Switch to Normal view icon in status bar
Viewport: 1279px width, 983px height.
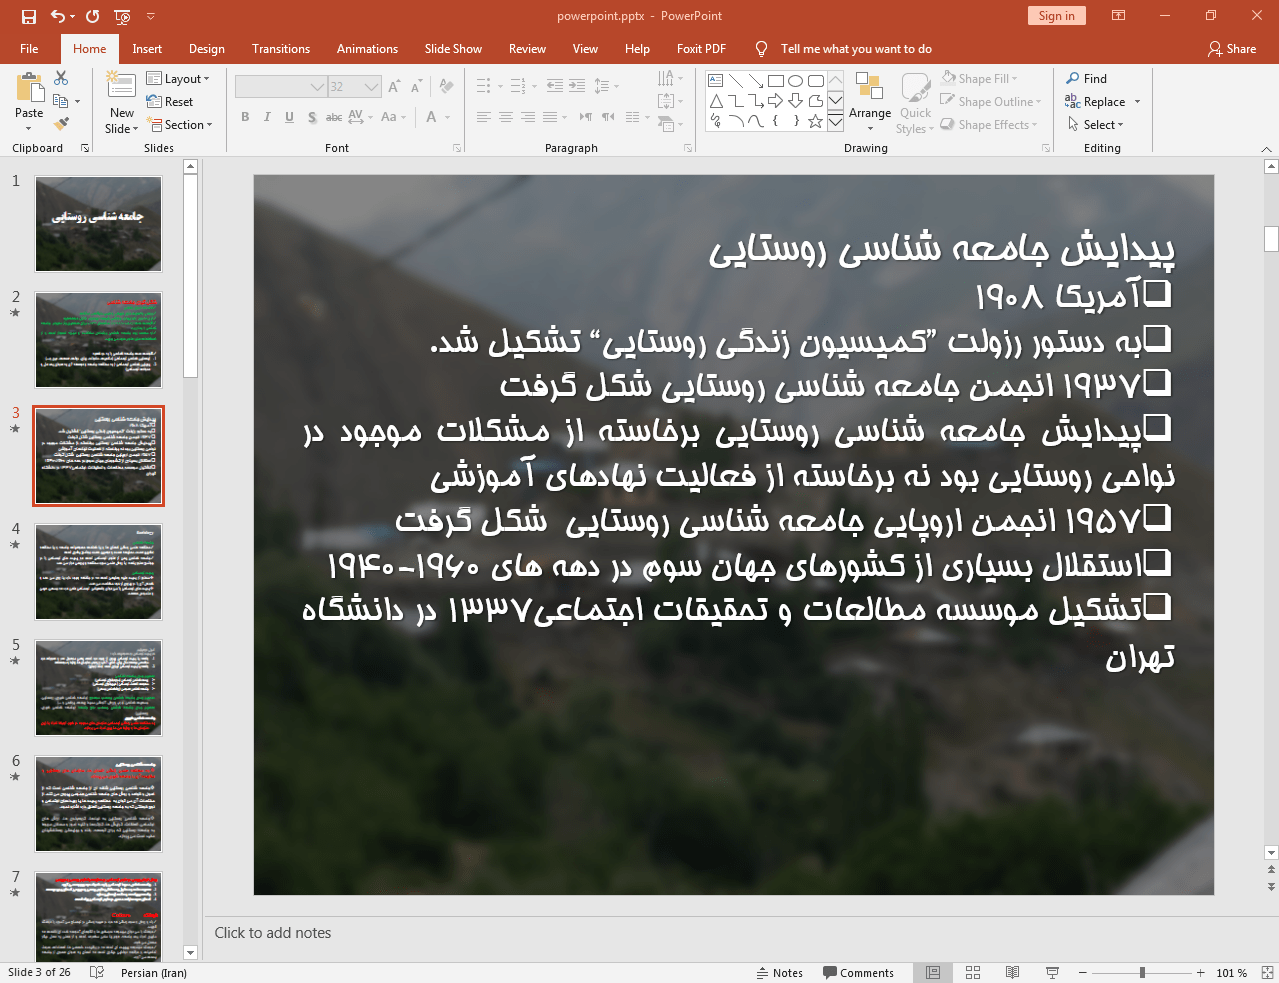coord(933,972)
